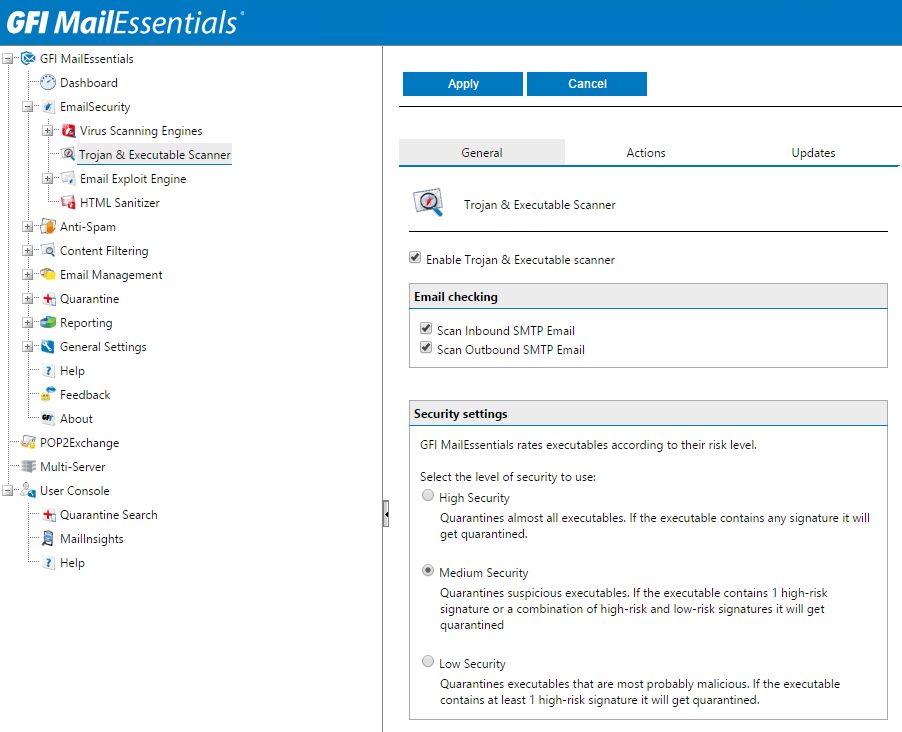Click the Trojan & Executable Scanner tree icon
This screenshot has height=732, width=902.
[x=68, y=154]
